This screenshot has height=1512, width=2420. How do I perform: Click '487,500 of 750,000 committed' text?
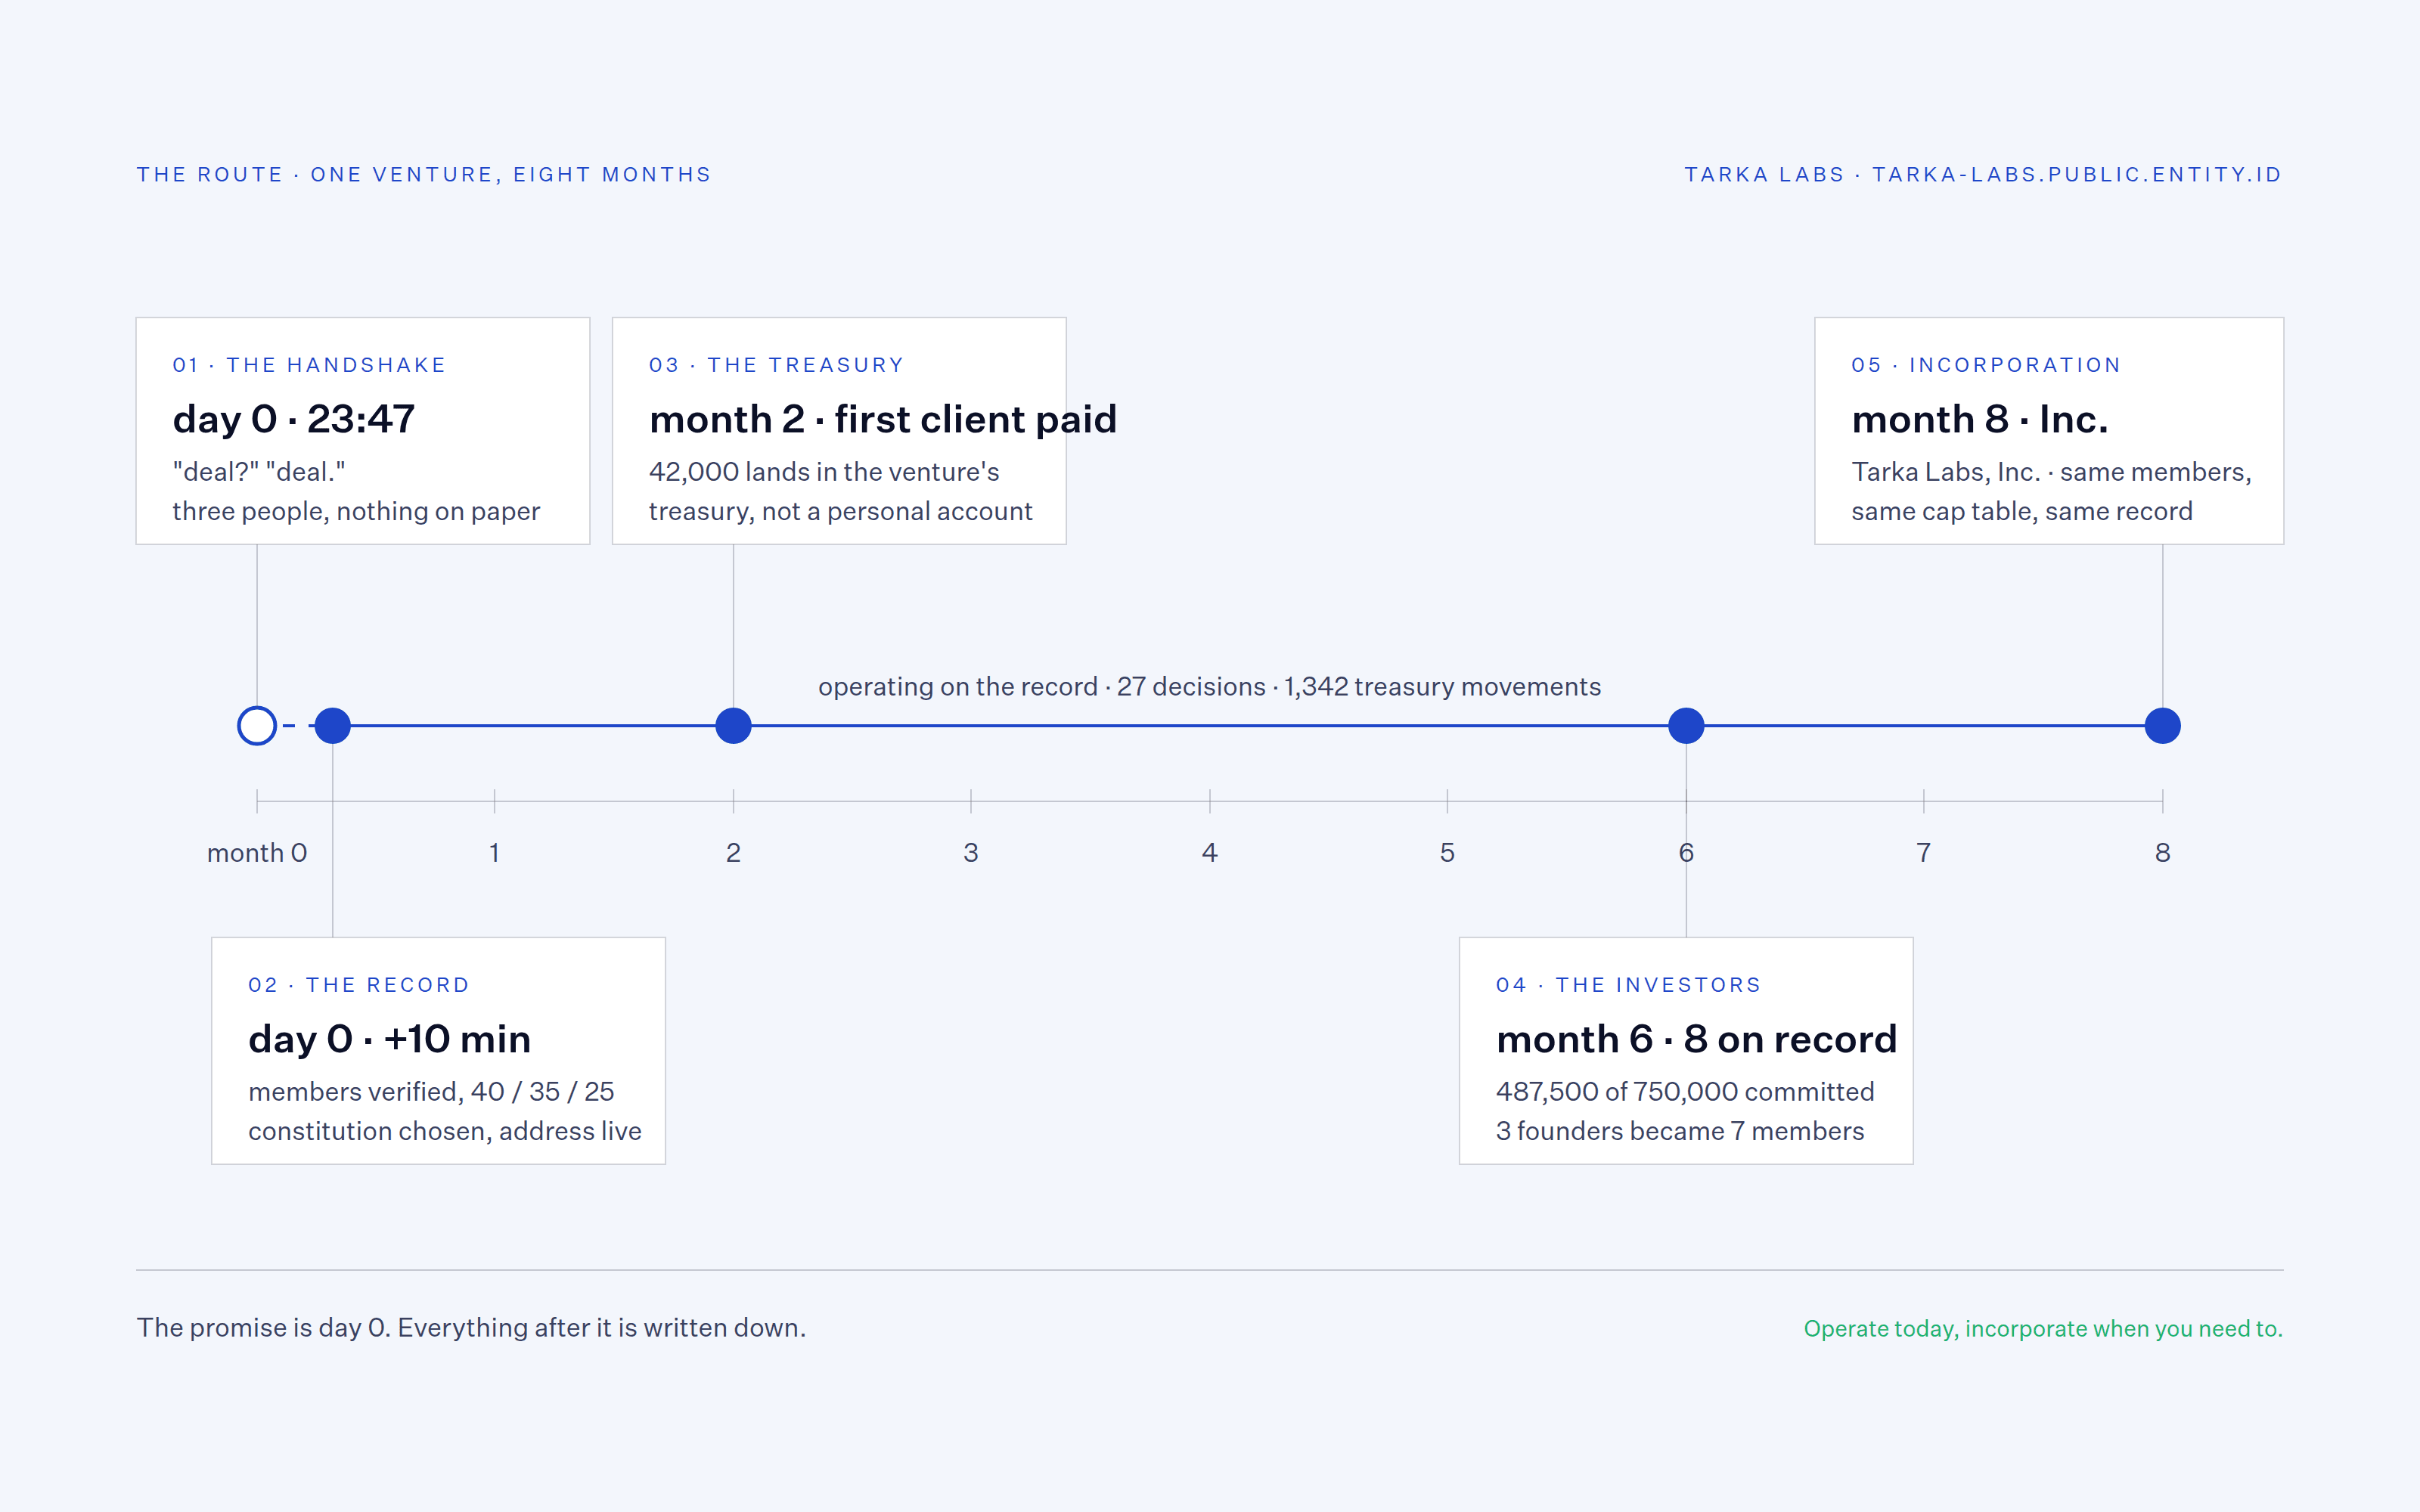point(1685,1091)
